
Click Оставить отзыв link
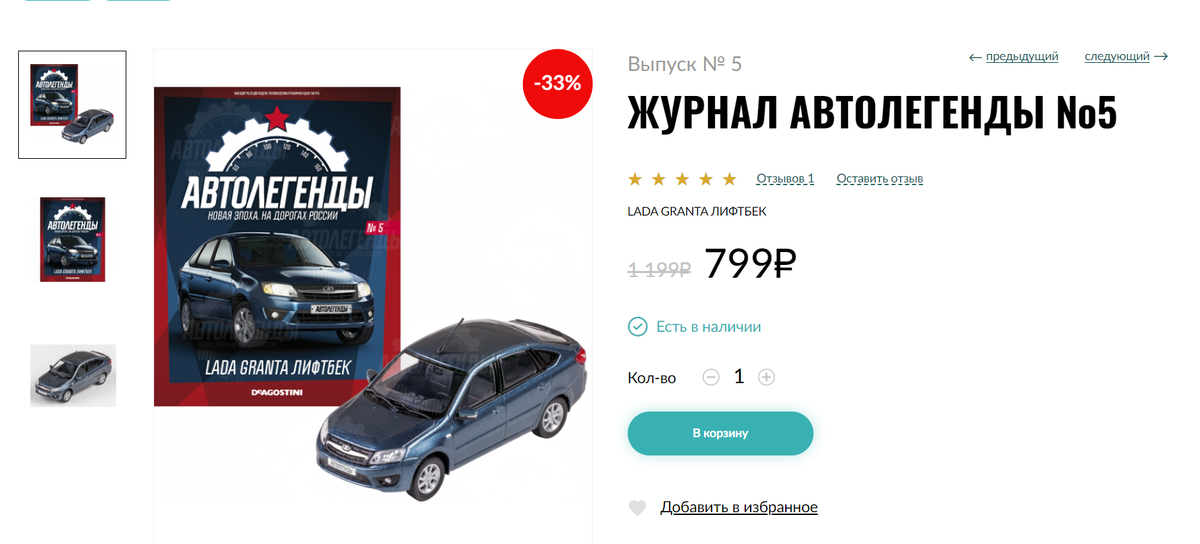[x=880, y=179]
